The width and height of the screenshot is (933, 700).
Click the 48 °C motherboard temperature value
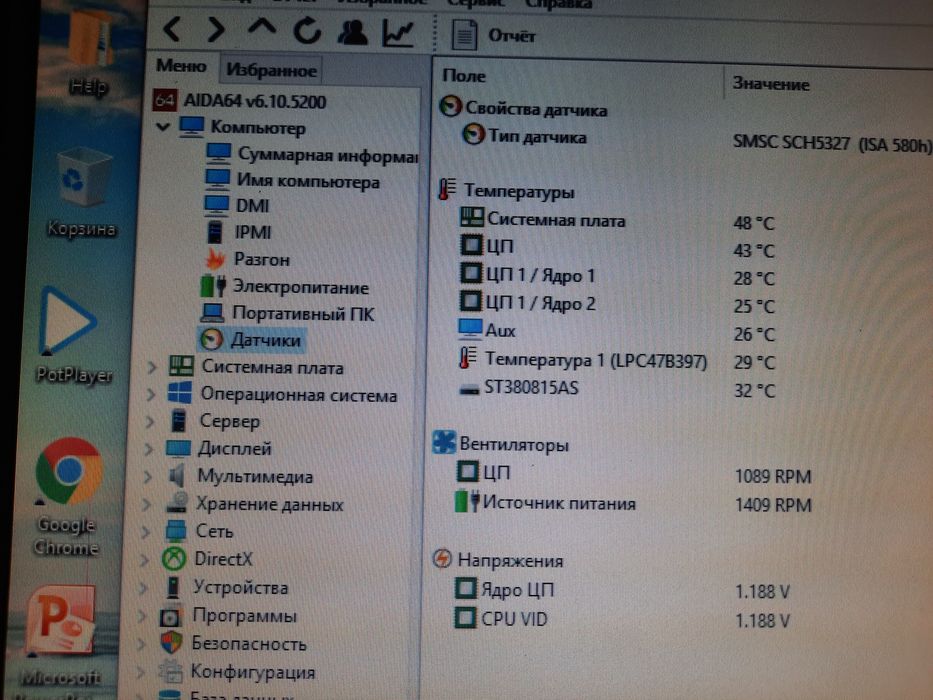pyautogui.click(x=754, y=223)
